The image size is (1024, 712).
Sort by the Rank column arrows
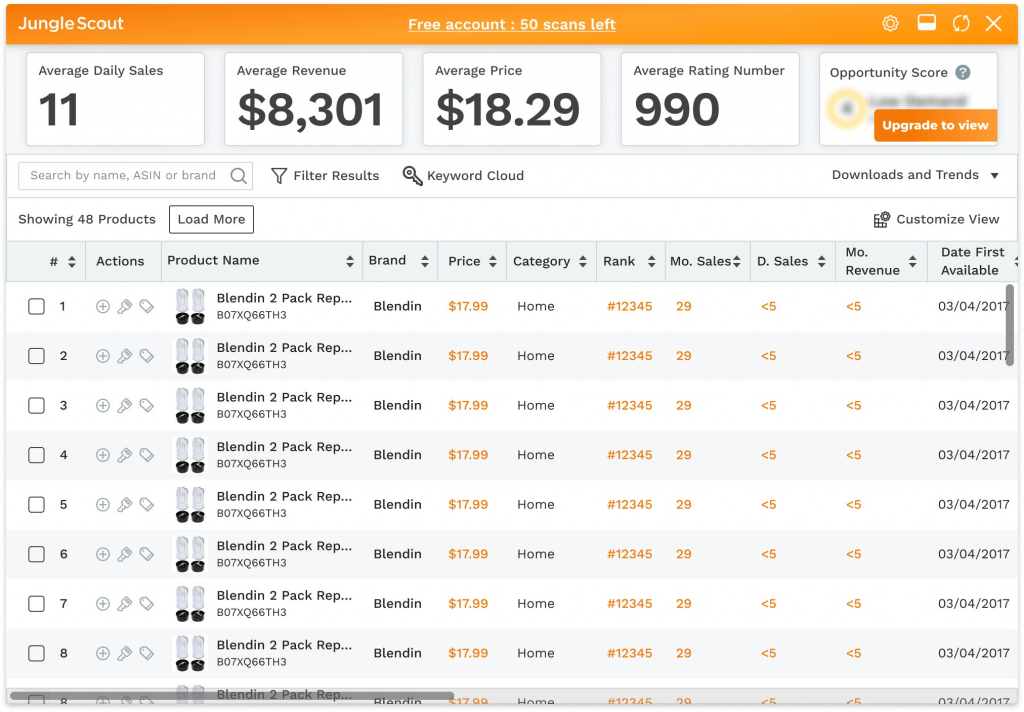click(x=651, y=261)
